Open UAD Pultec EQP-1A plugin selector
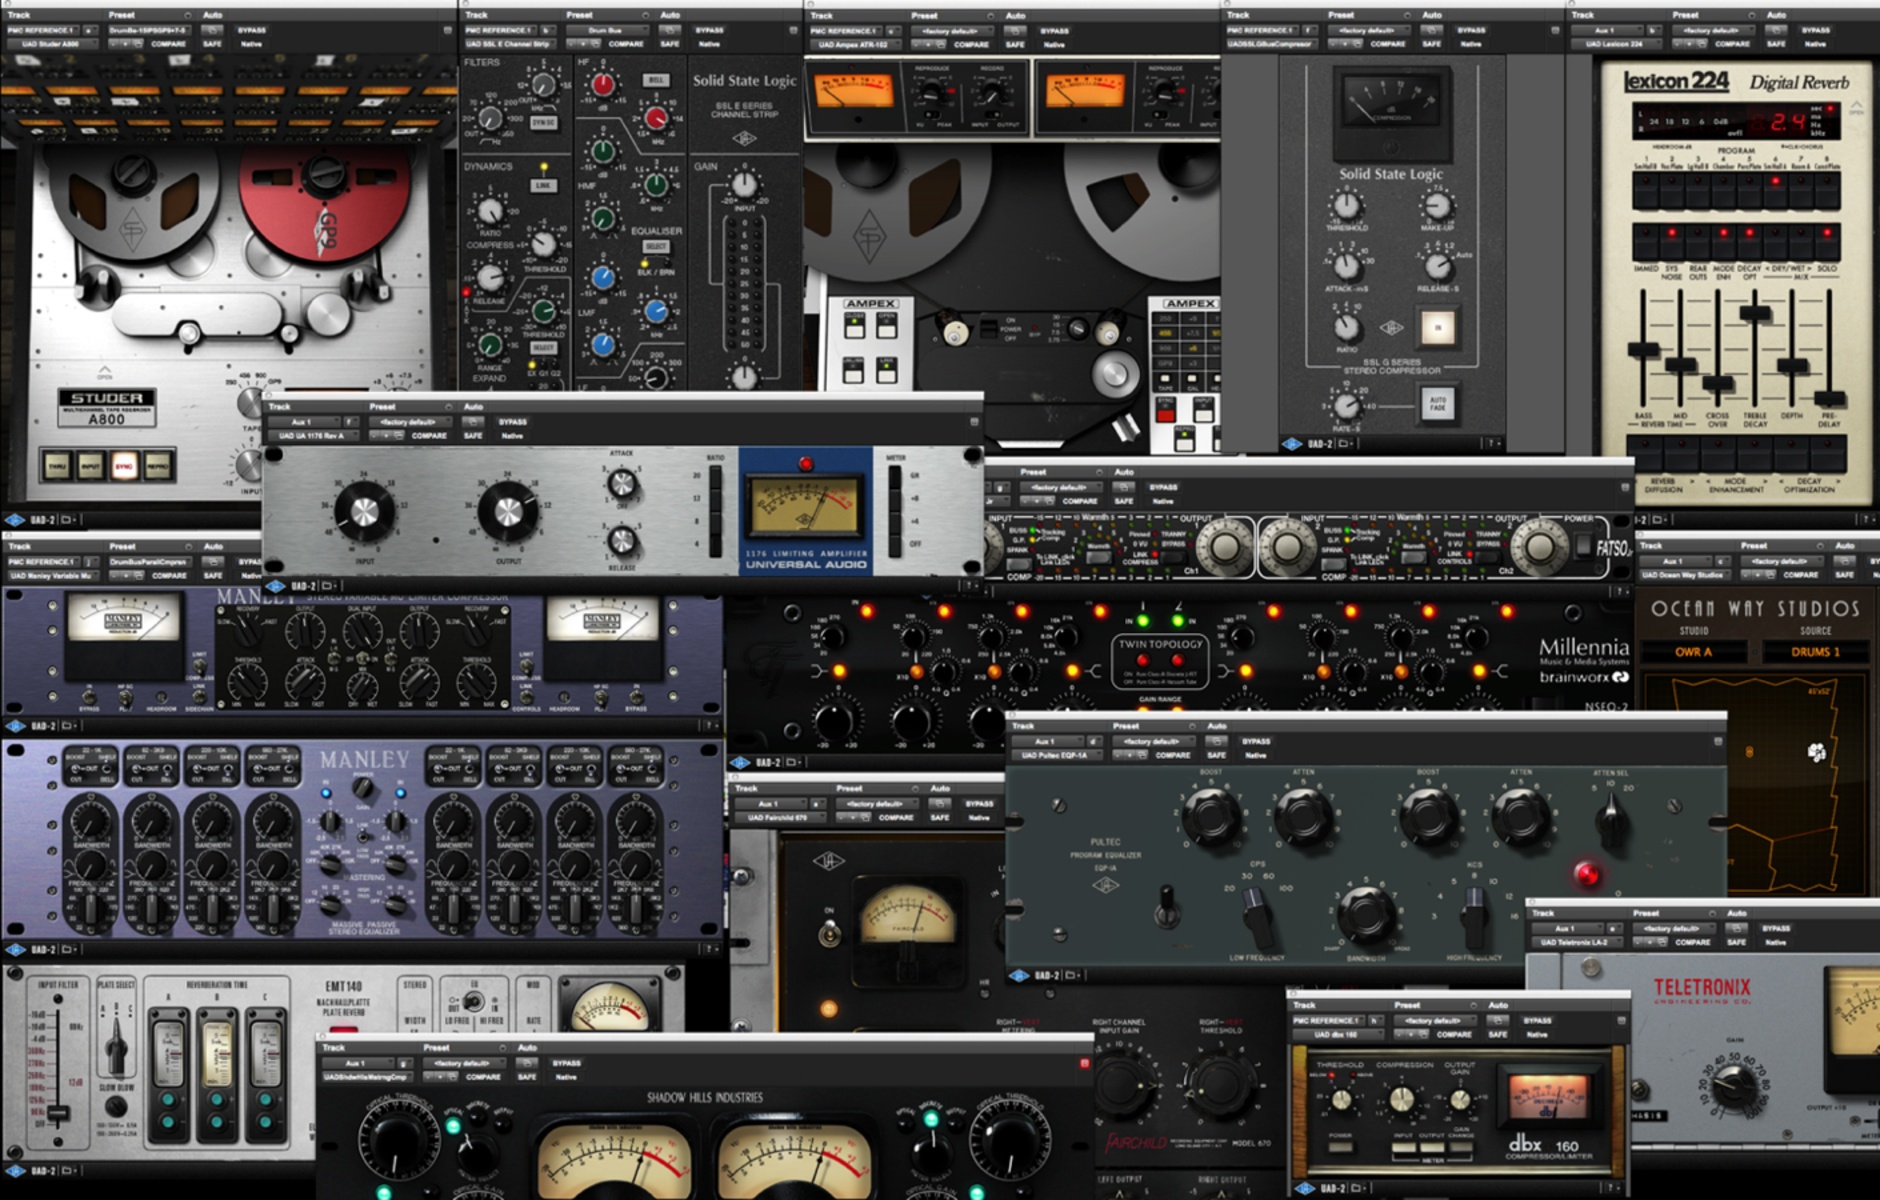Screen dimensions: 1880x1200 [1058, 755]
